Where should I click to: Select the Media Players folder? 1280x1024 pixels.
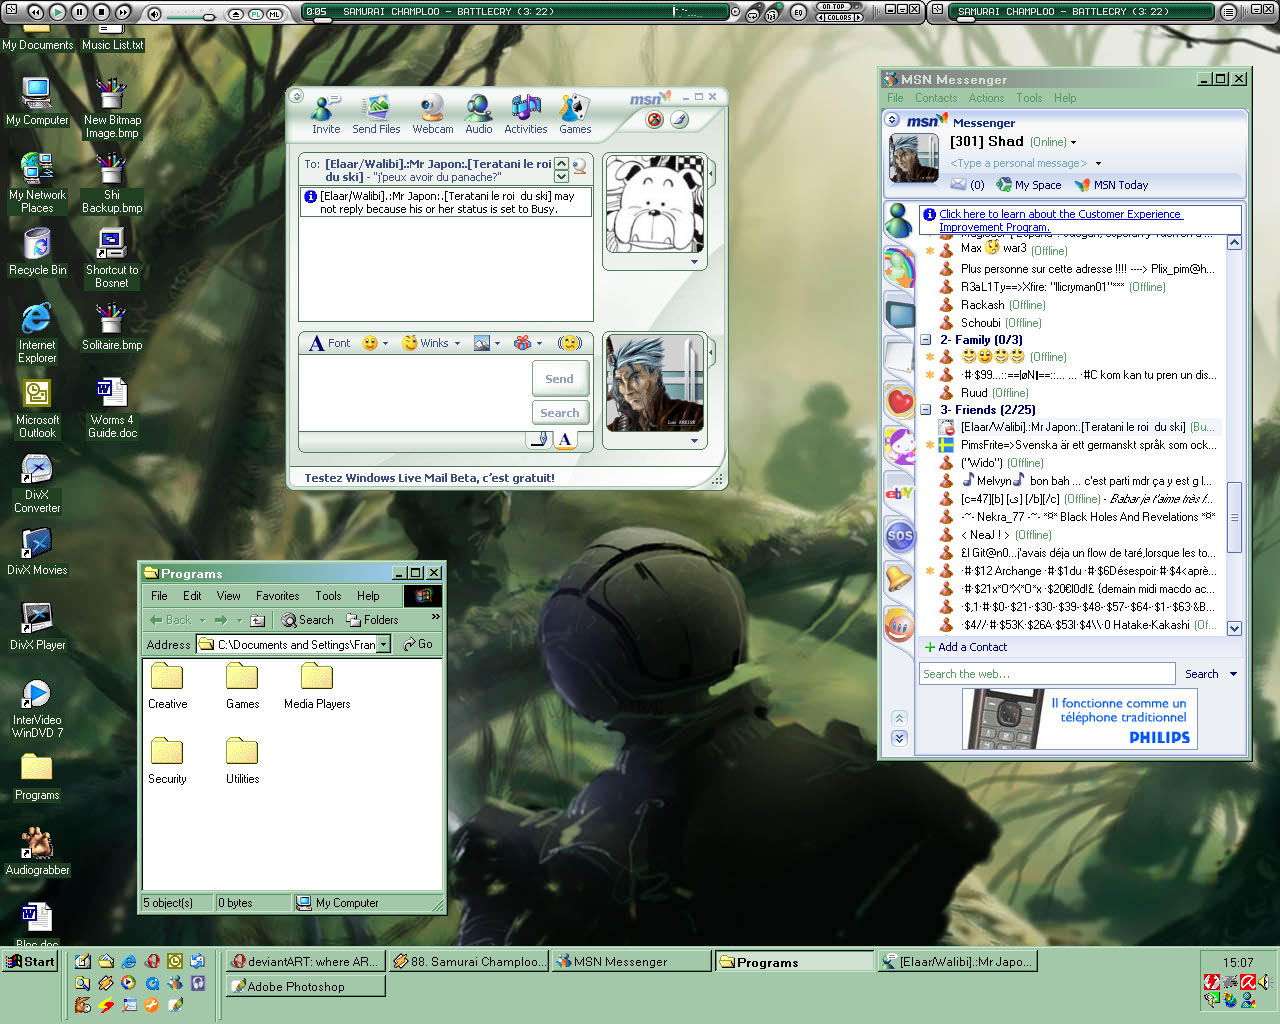(317, 687)
